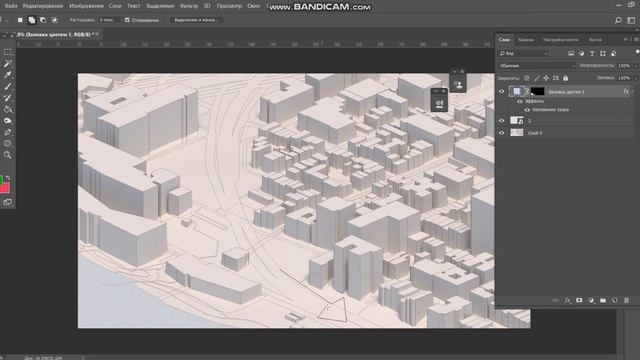Create new adjustment layer icon
The width and height of the screenshot is (640, 360).
tap(591, 300)
